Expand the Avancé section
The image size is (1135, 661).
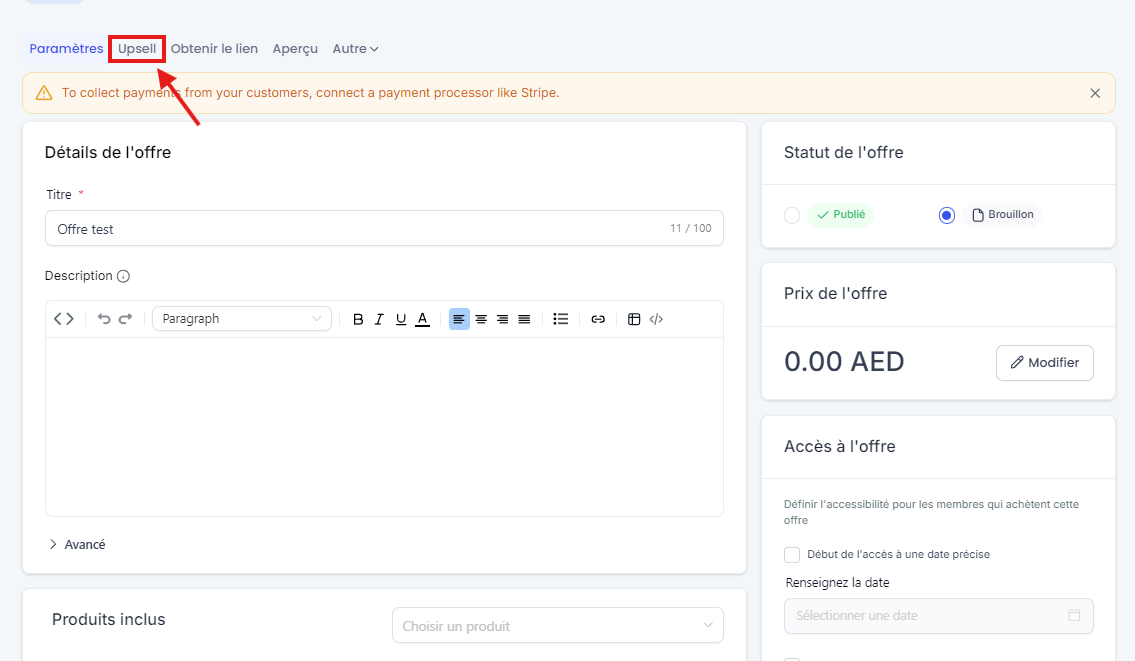pyautogui.click(x=77, y=544)
